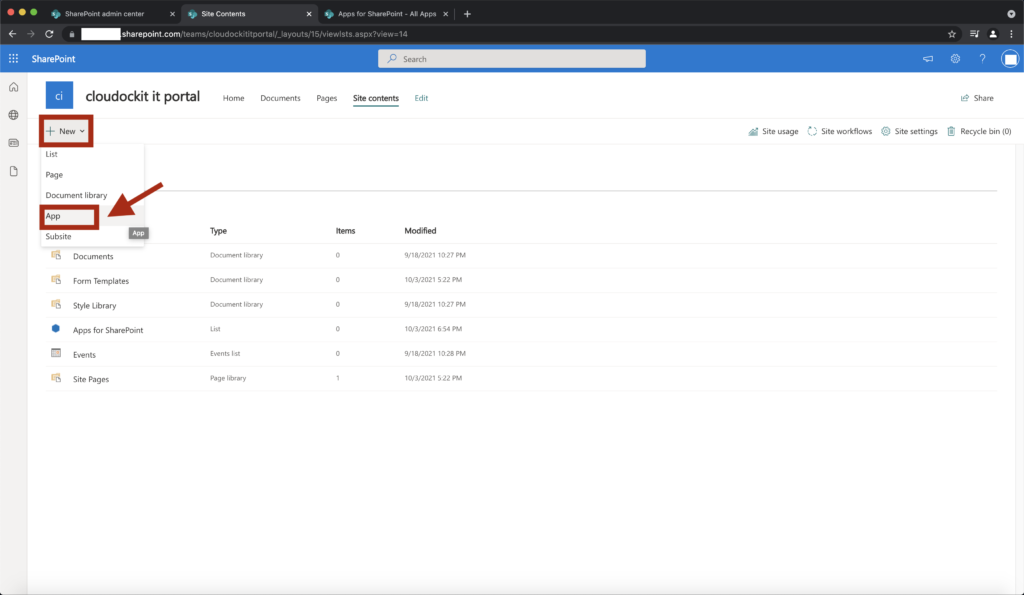Click the browser address bar
1024x595 pixels.
(x=509, y=34)
